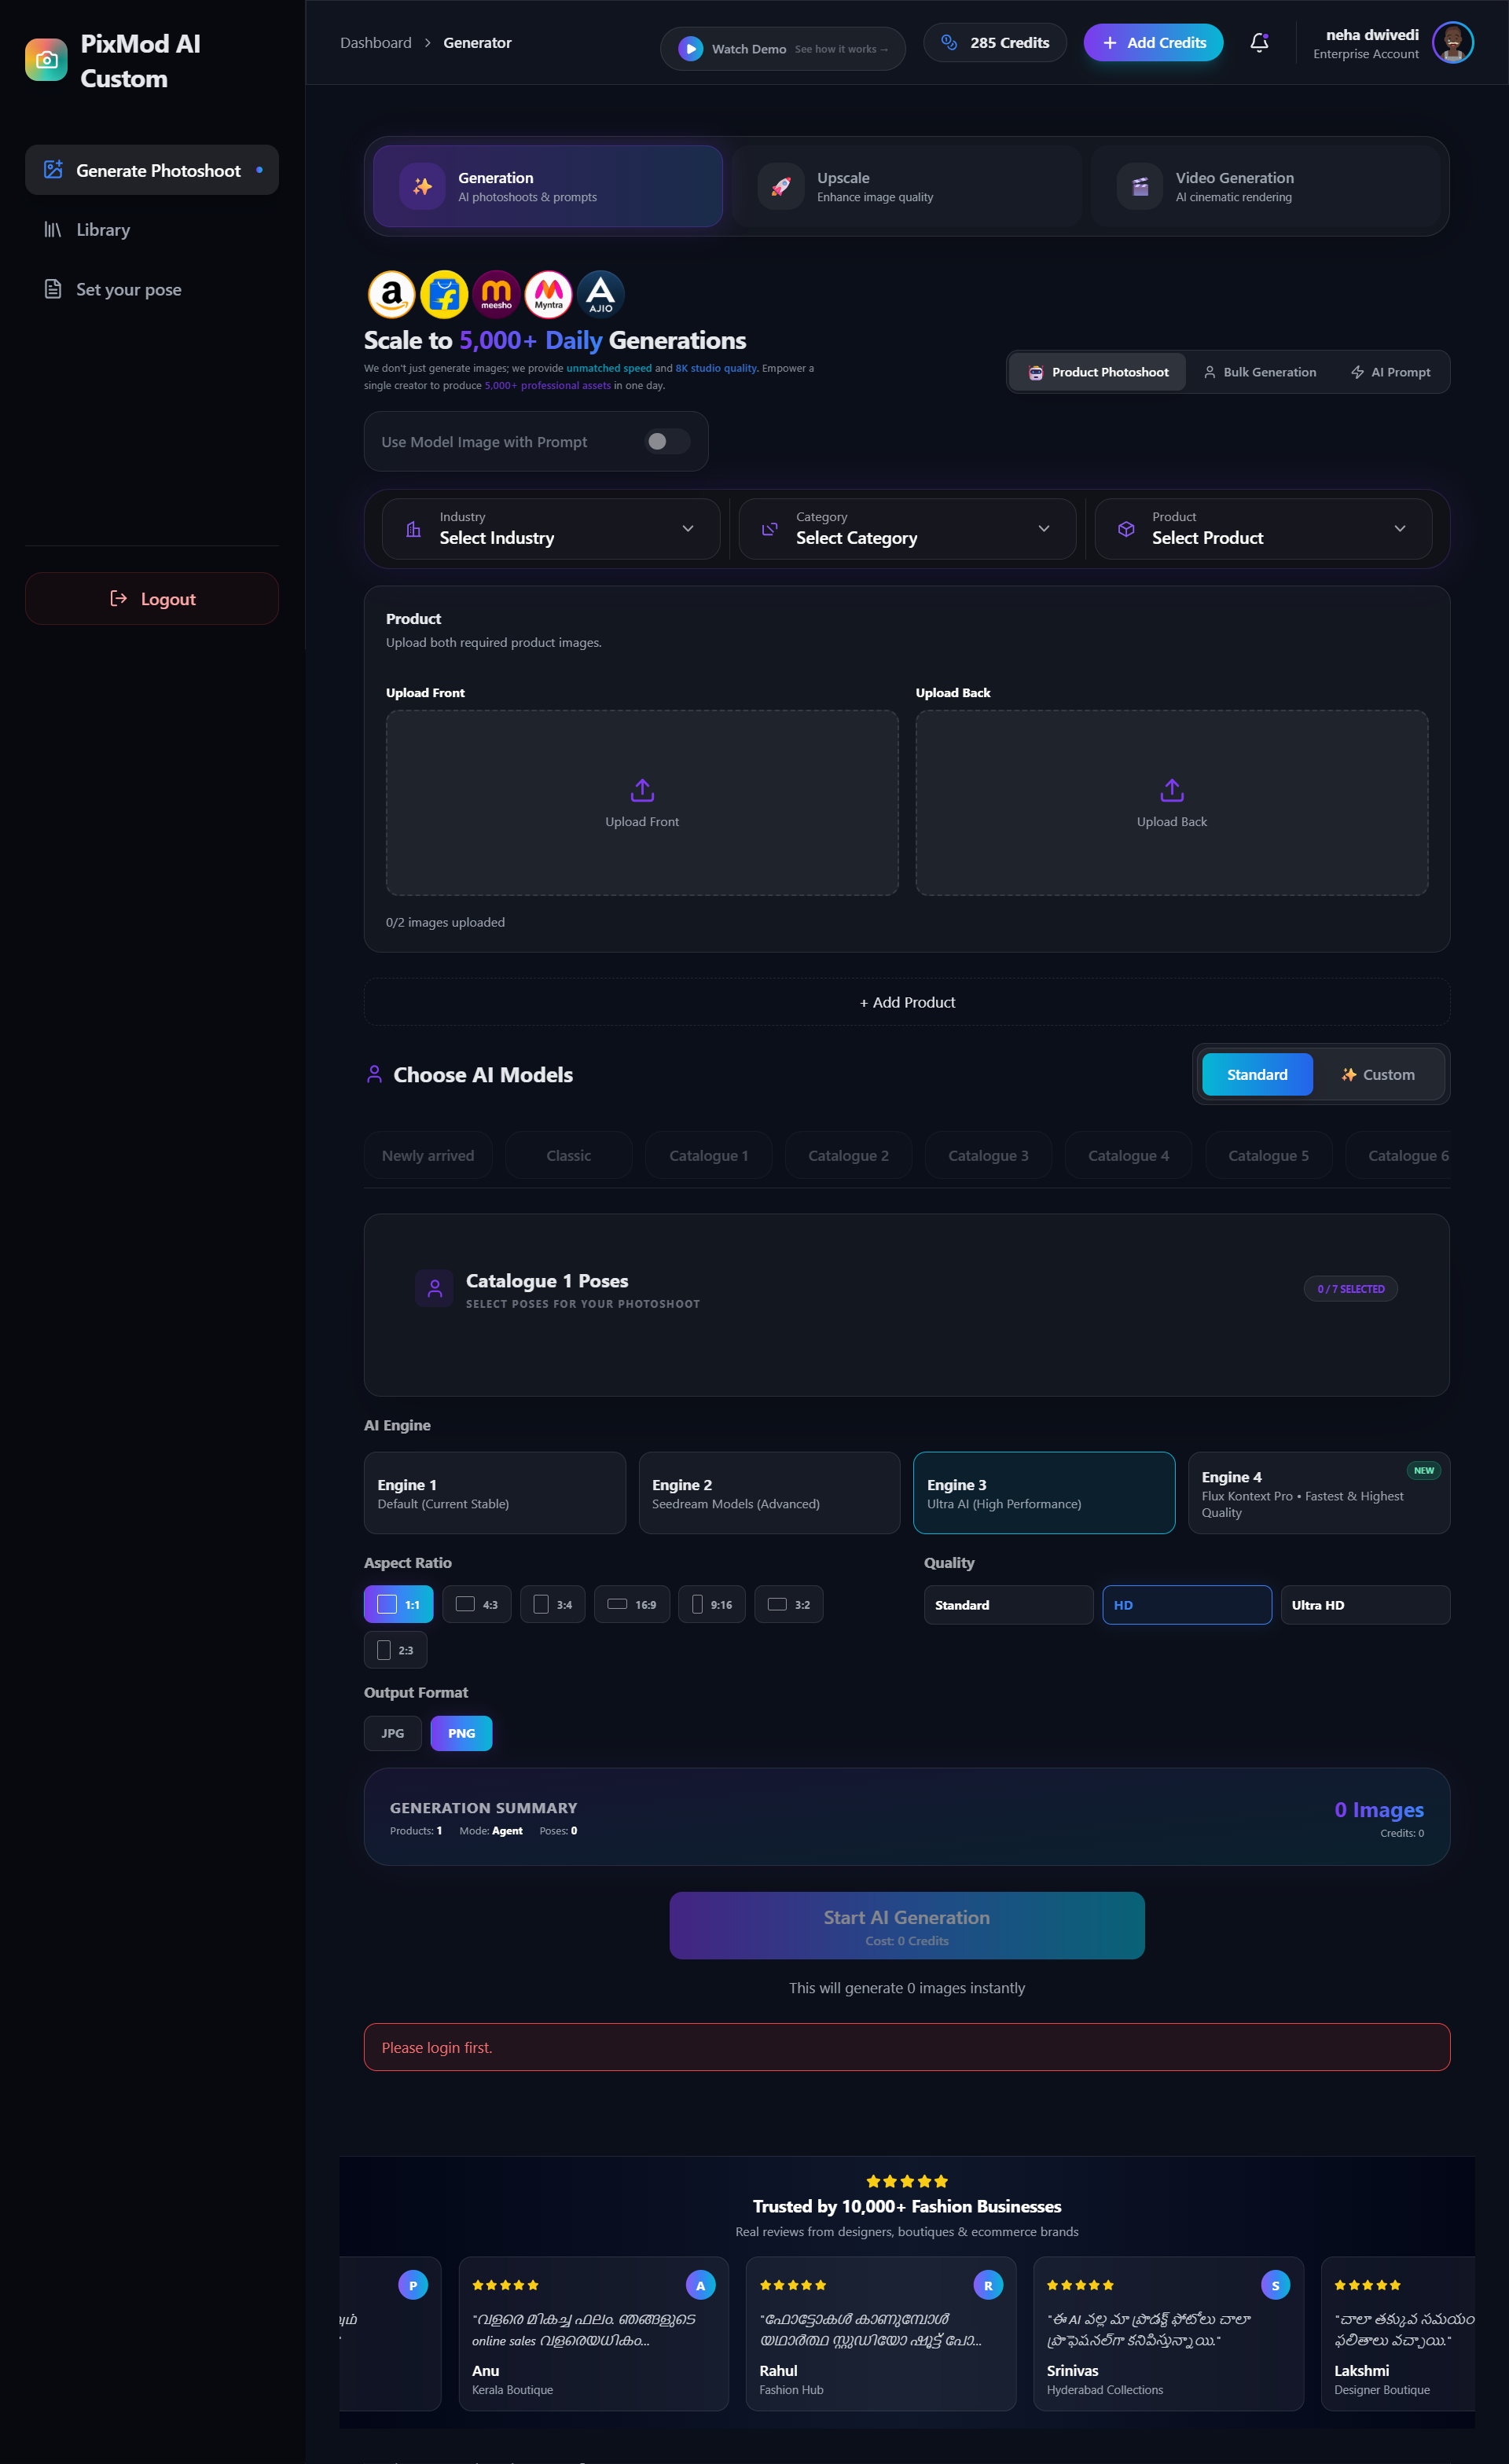Open the Catalogue 2 tab
The width and height of the screenshot is (1509, 2464).
(x=848, y=1156)
